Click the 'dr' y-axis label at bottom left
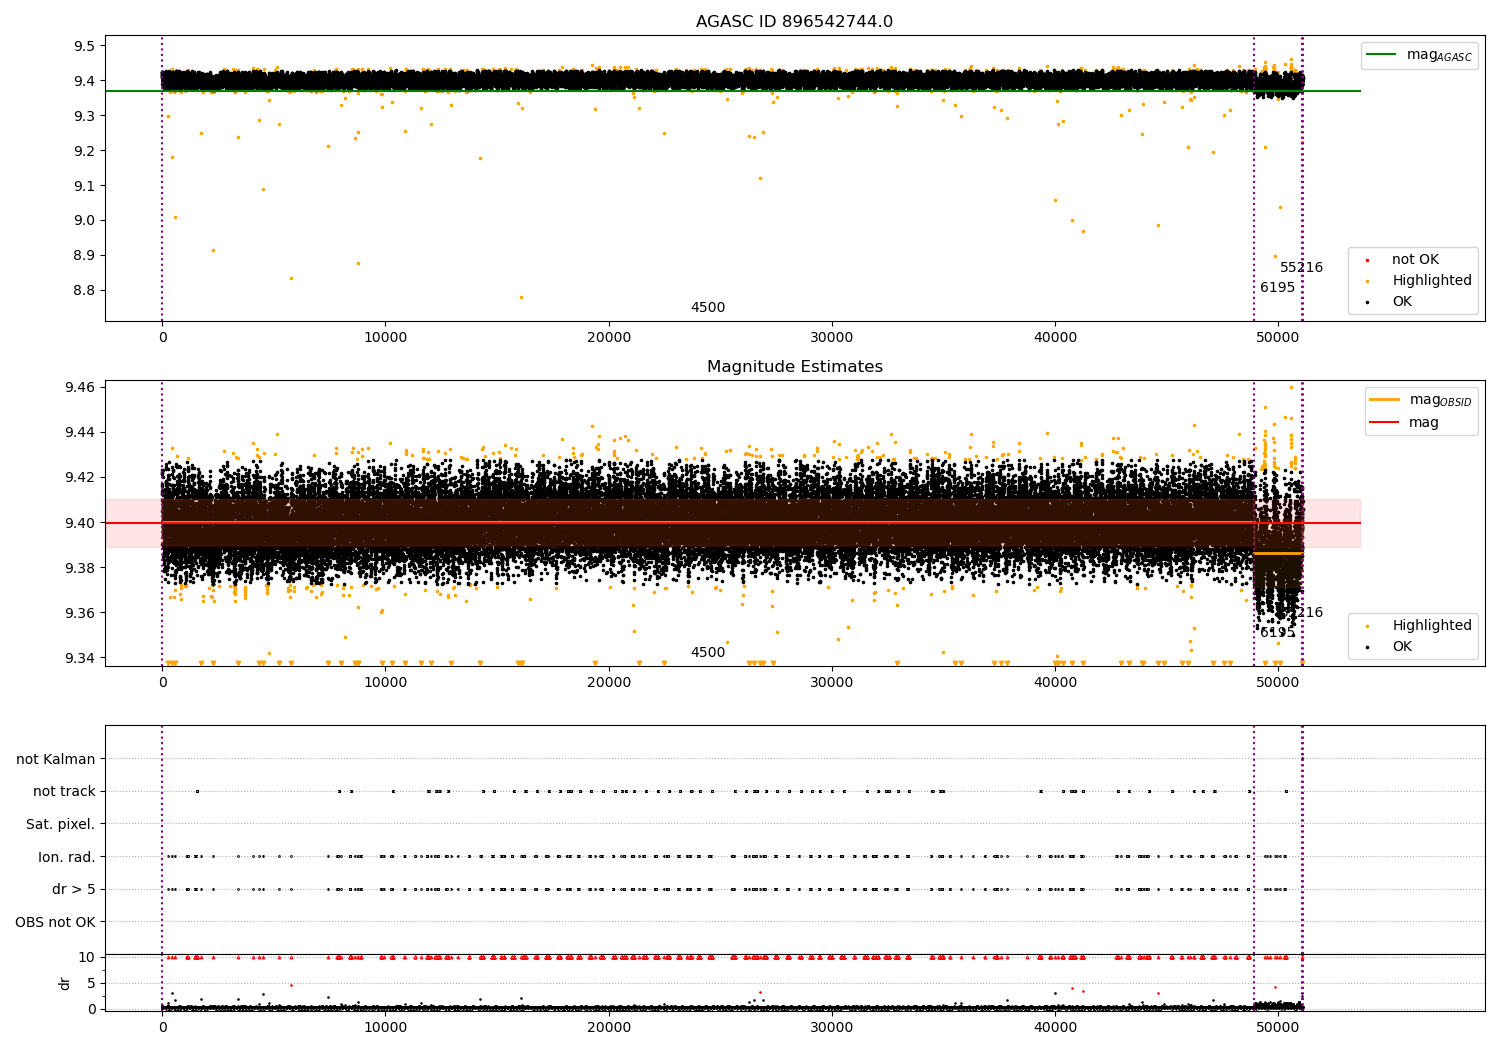The height and width of the screenshot is (1050, 1500). 65,983
